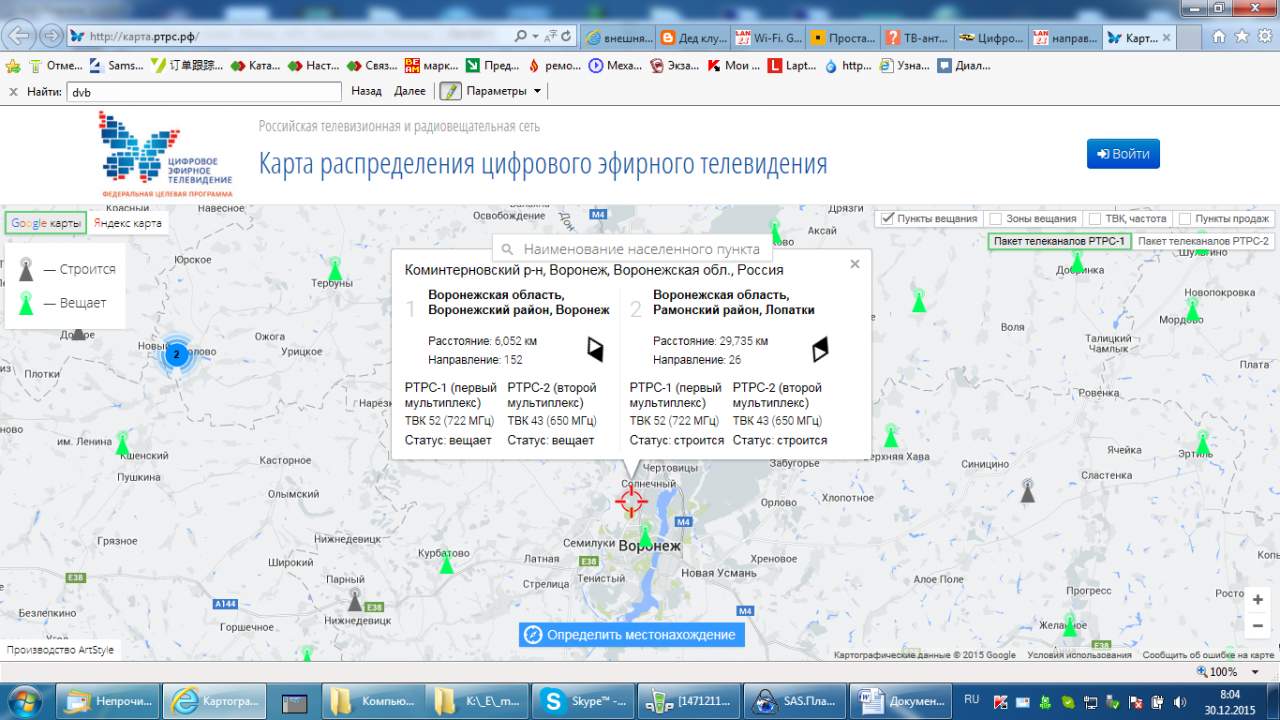Enable the 'Зоны вещания' checkbox
This screenshot has width=1280, height=720.
click(995, 219)
